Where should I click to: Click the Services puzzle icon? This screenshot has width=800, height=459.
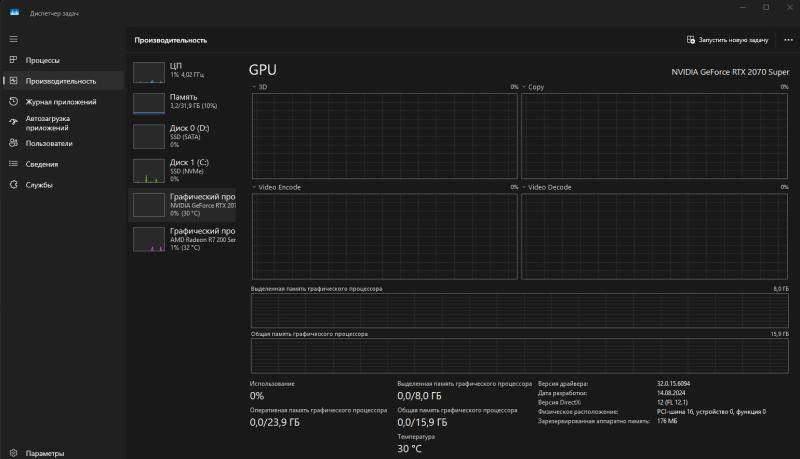point(14,185)
